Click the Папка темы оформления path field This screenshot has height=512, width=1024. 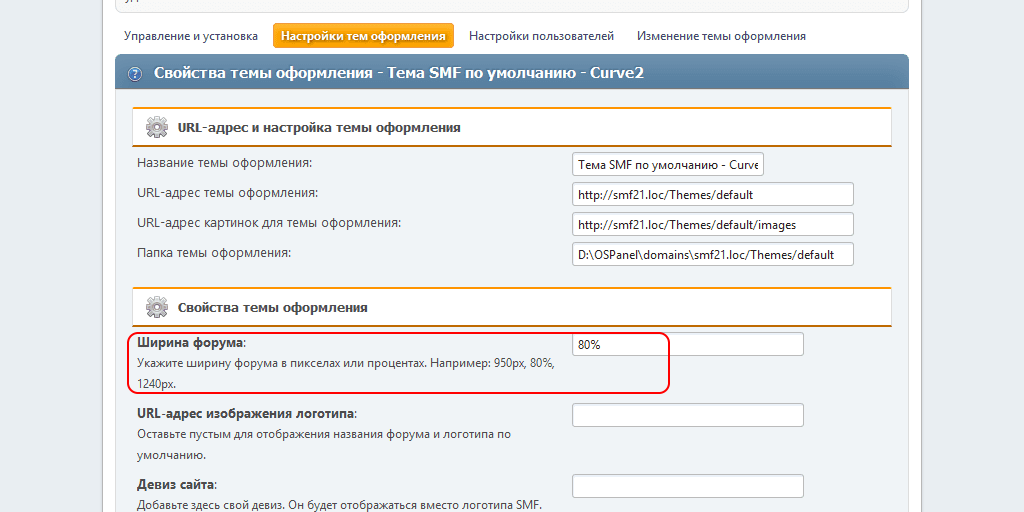tap(713, 254)
